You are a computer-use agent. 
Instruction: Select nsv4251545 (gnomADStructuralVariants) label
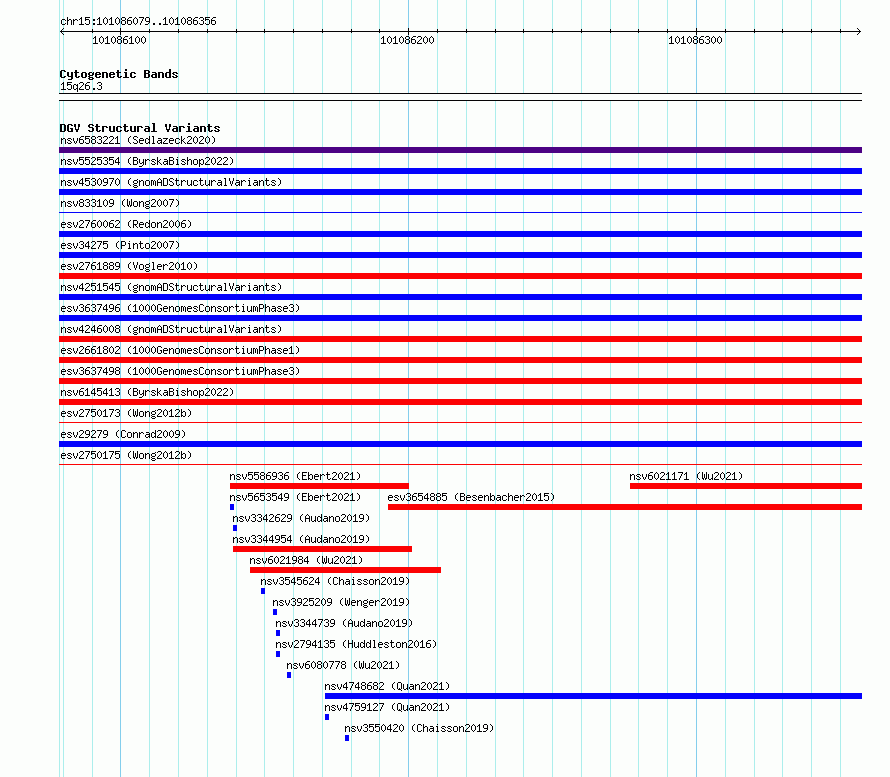pos(171,287)
